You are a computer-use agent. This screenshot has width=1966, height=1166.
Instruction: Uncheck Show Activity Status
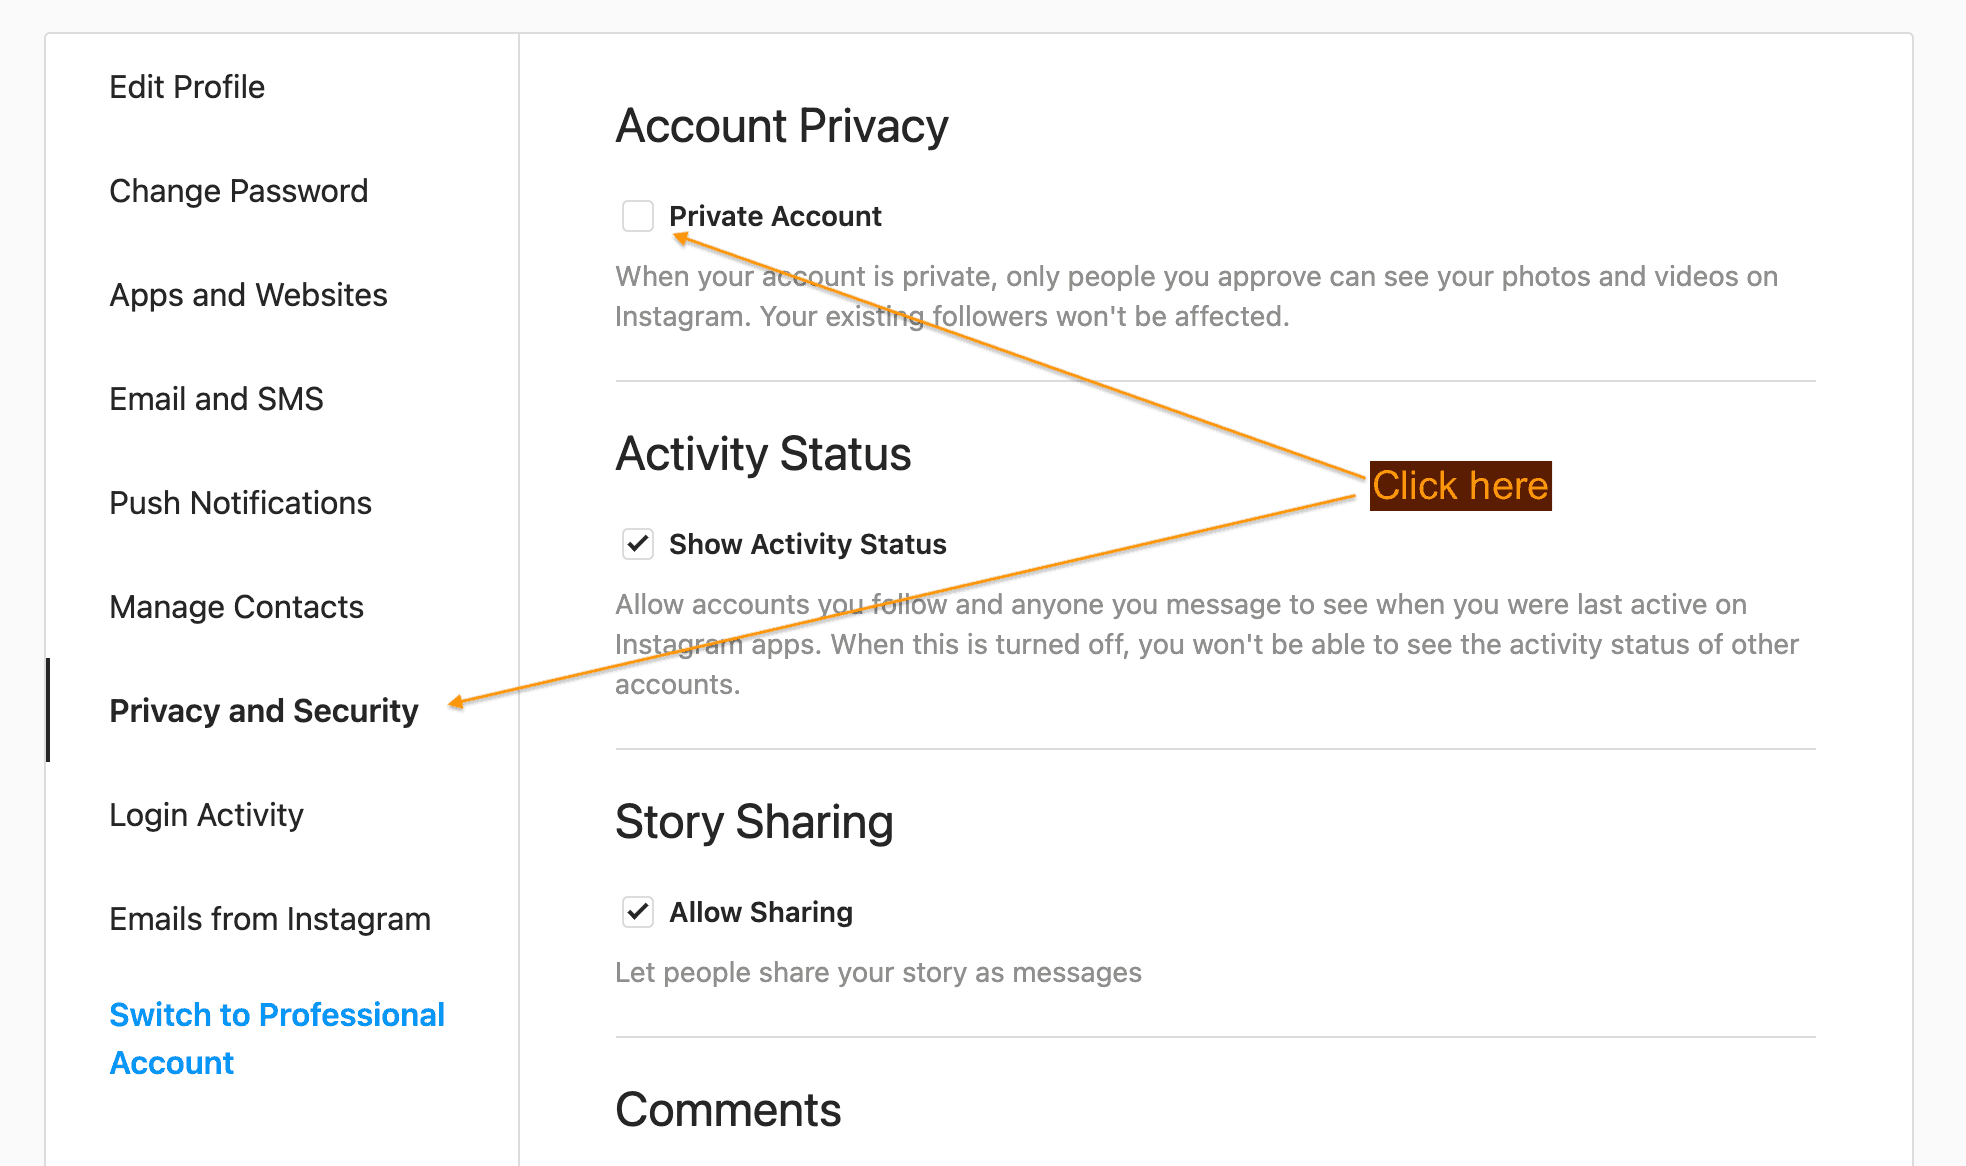point(638,544)
